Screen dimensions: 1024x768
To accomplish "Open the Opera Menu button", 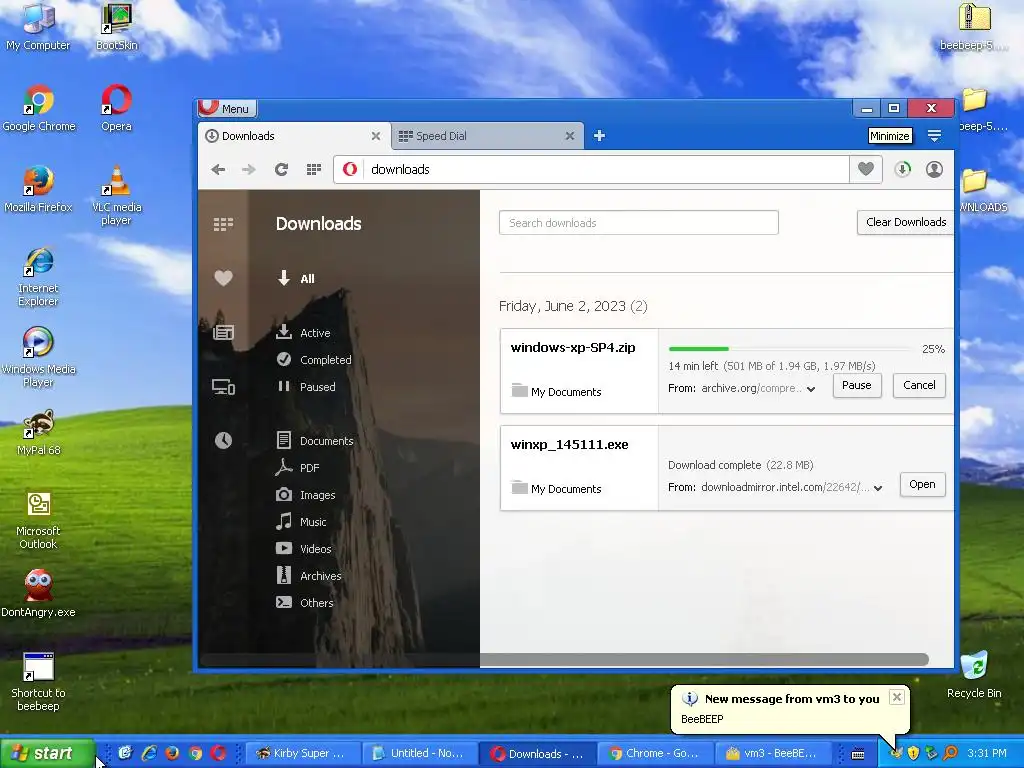I will click(x=227, y=108).
